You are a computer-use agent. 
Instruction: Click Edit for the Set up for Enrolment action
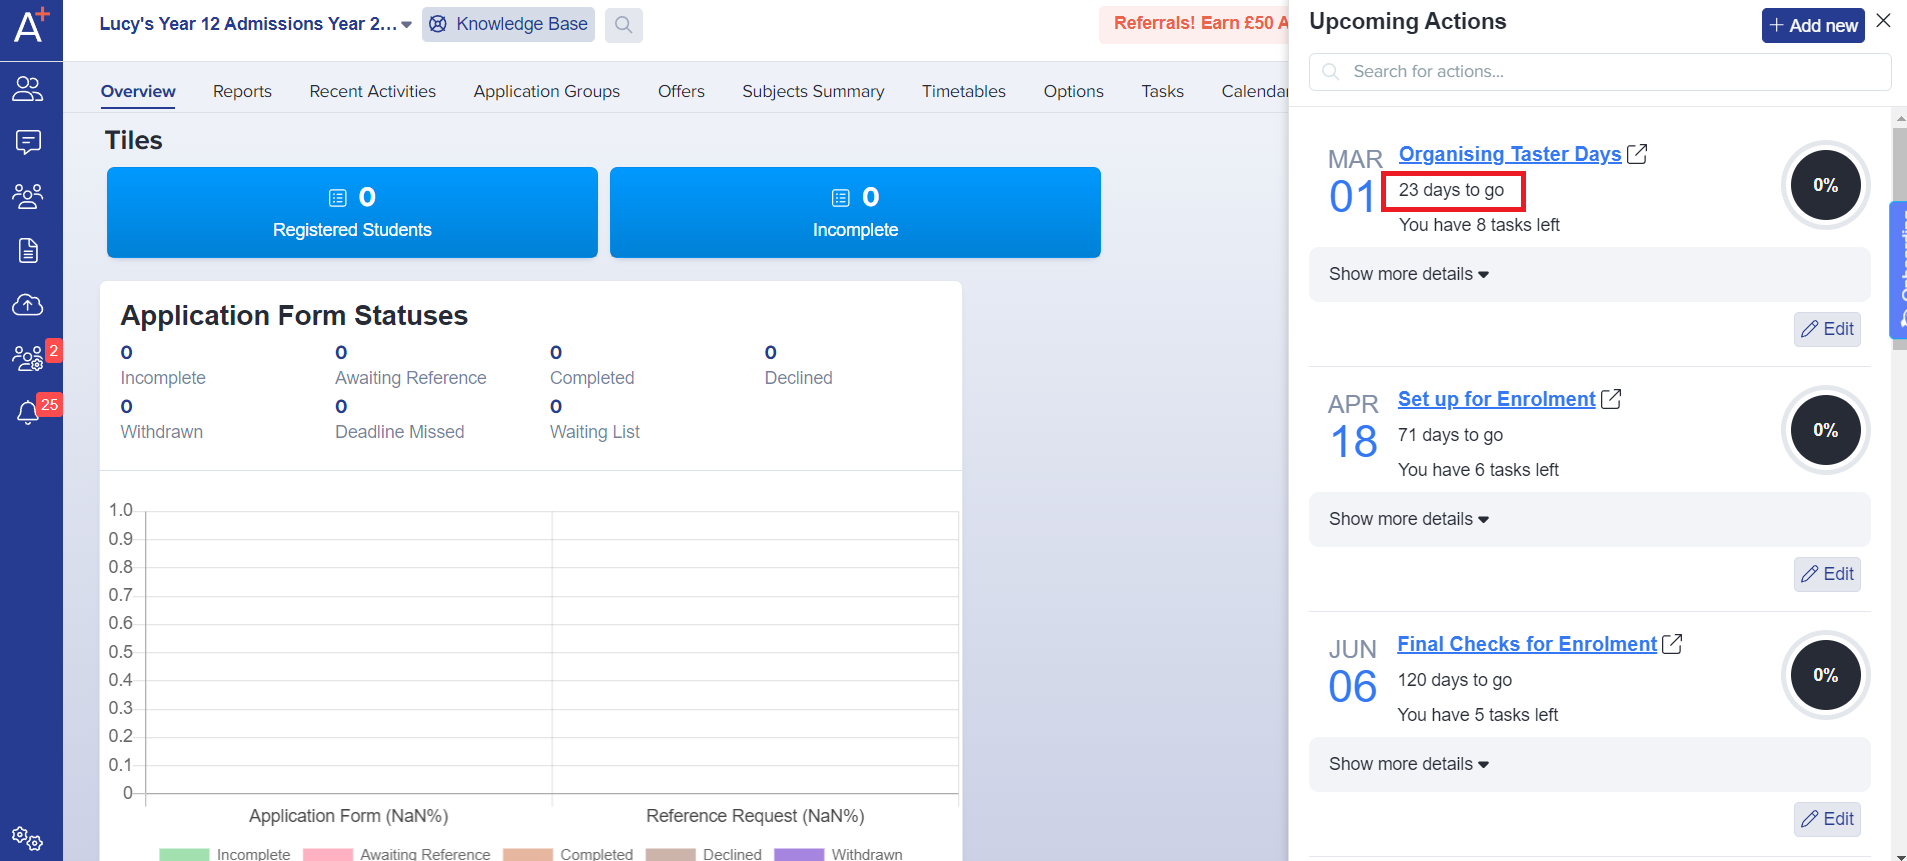(x=1827, y=574)
